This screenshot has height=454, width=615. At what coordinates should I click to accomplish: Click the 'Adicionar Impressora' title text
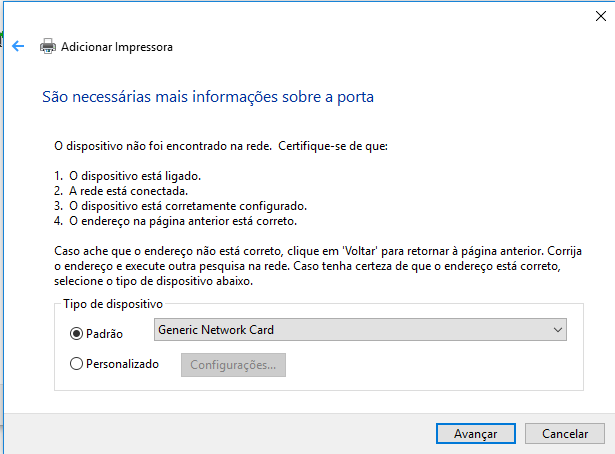point(117,47)
